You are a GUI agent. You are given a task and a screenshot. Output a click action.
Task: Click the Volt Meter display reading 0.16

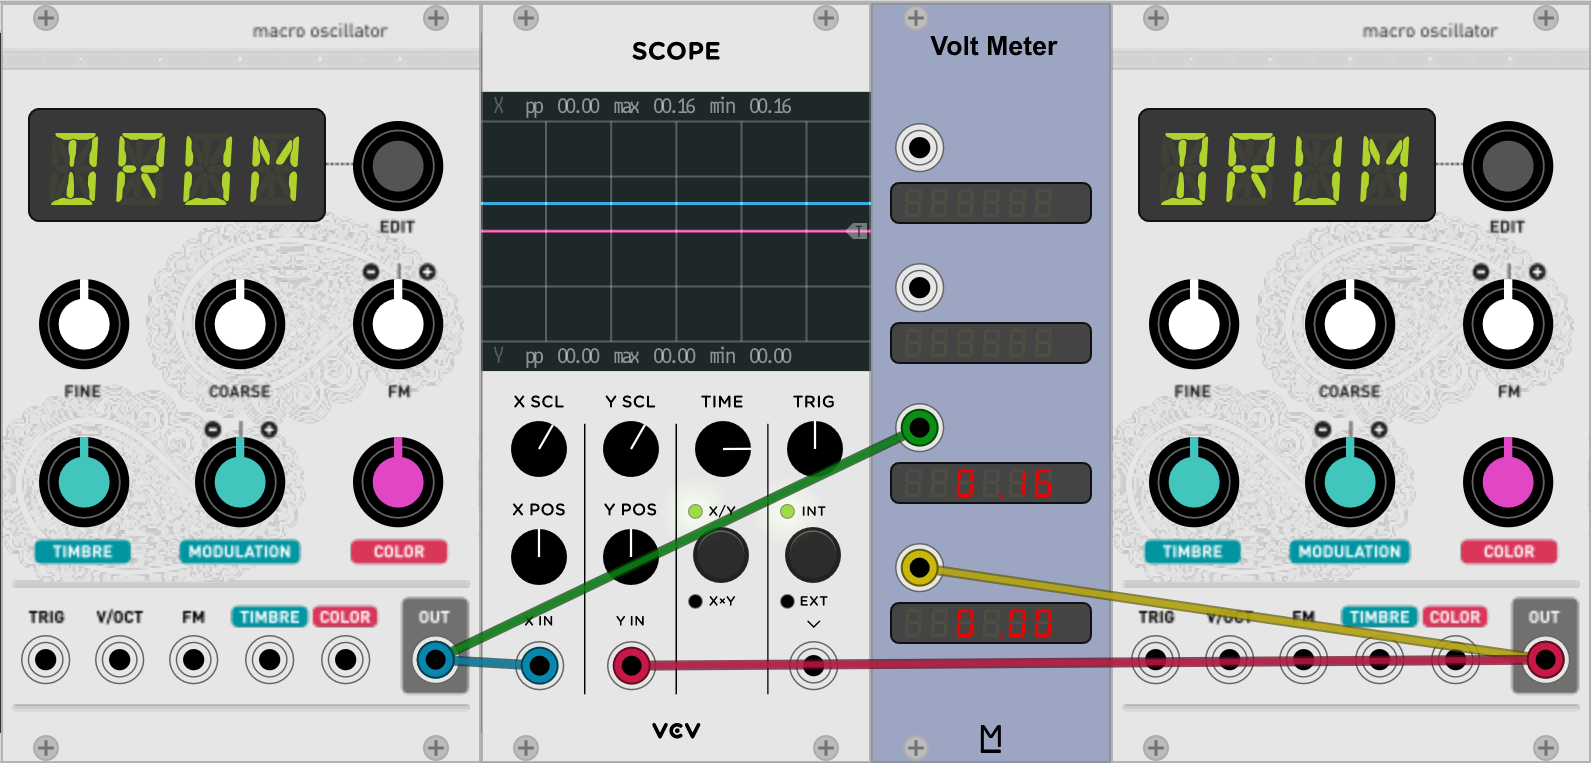(991, 483)
